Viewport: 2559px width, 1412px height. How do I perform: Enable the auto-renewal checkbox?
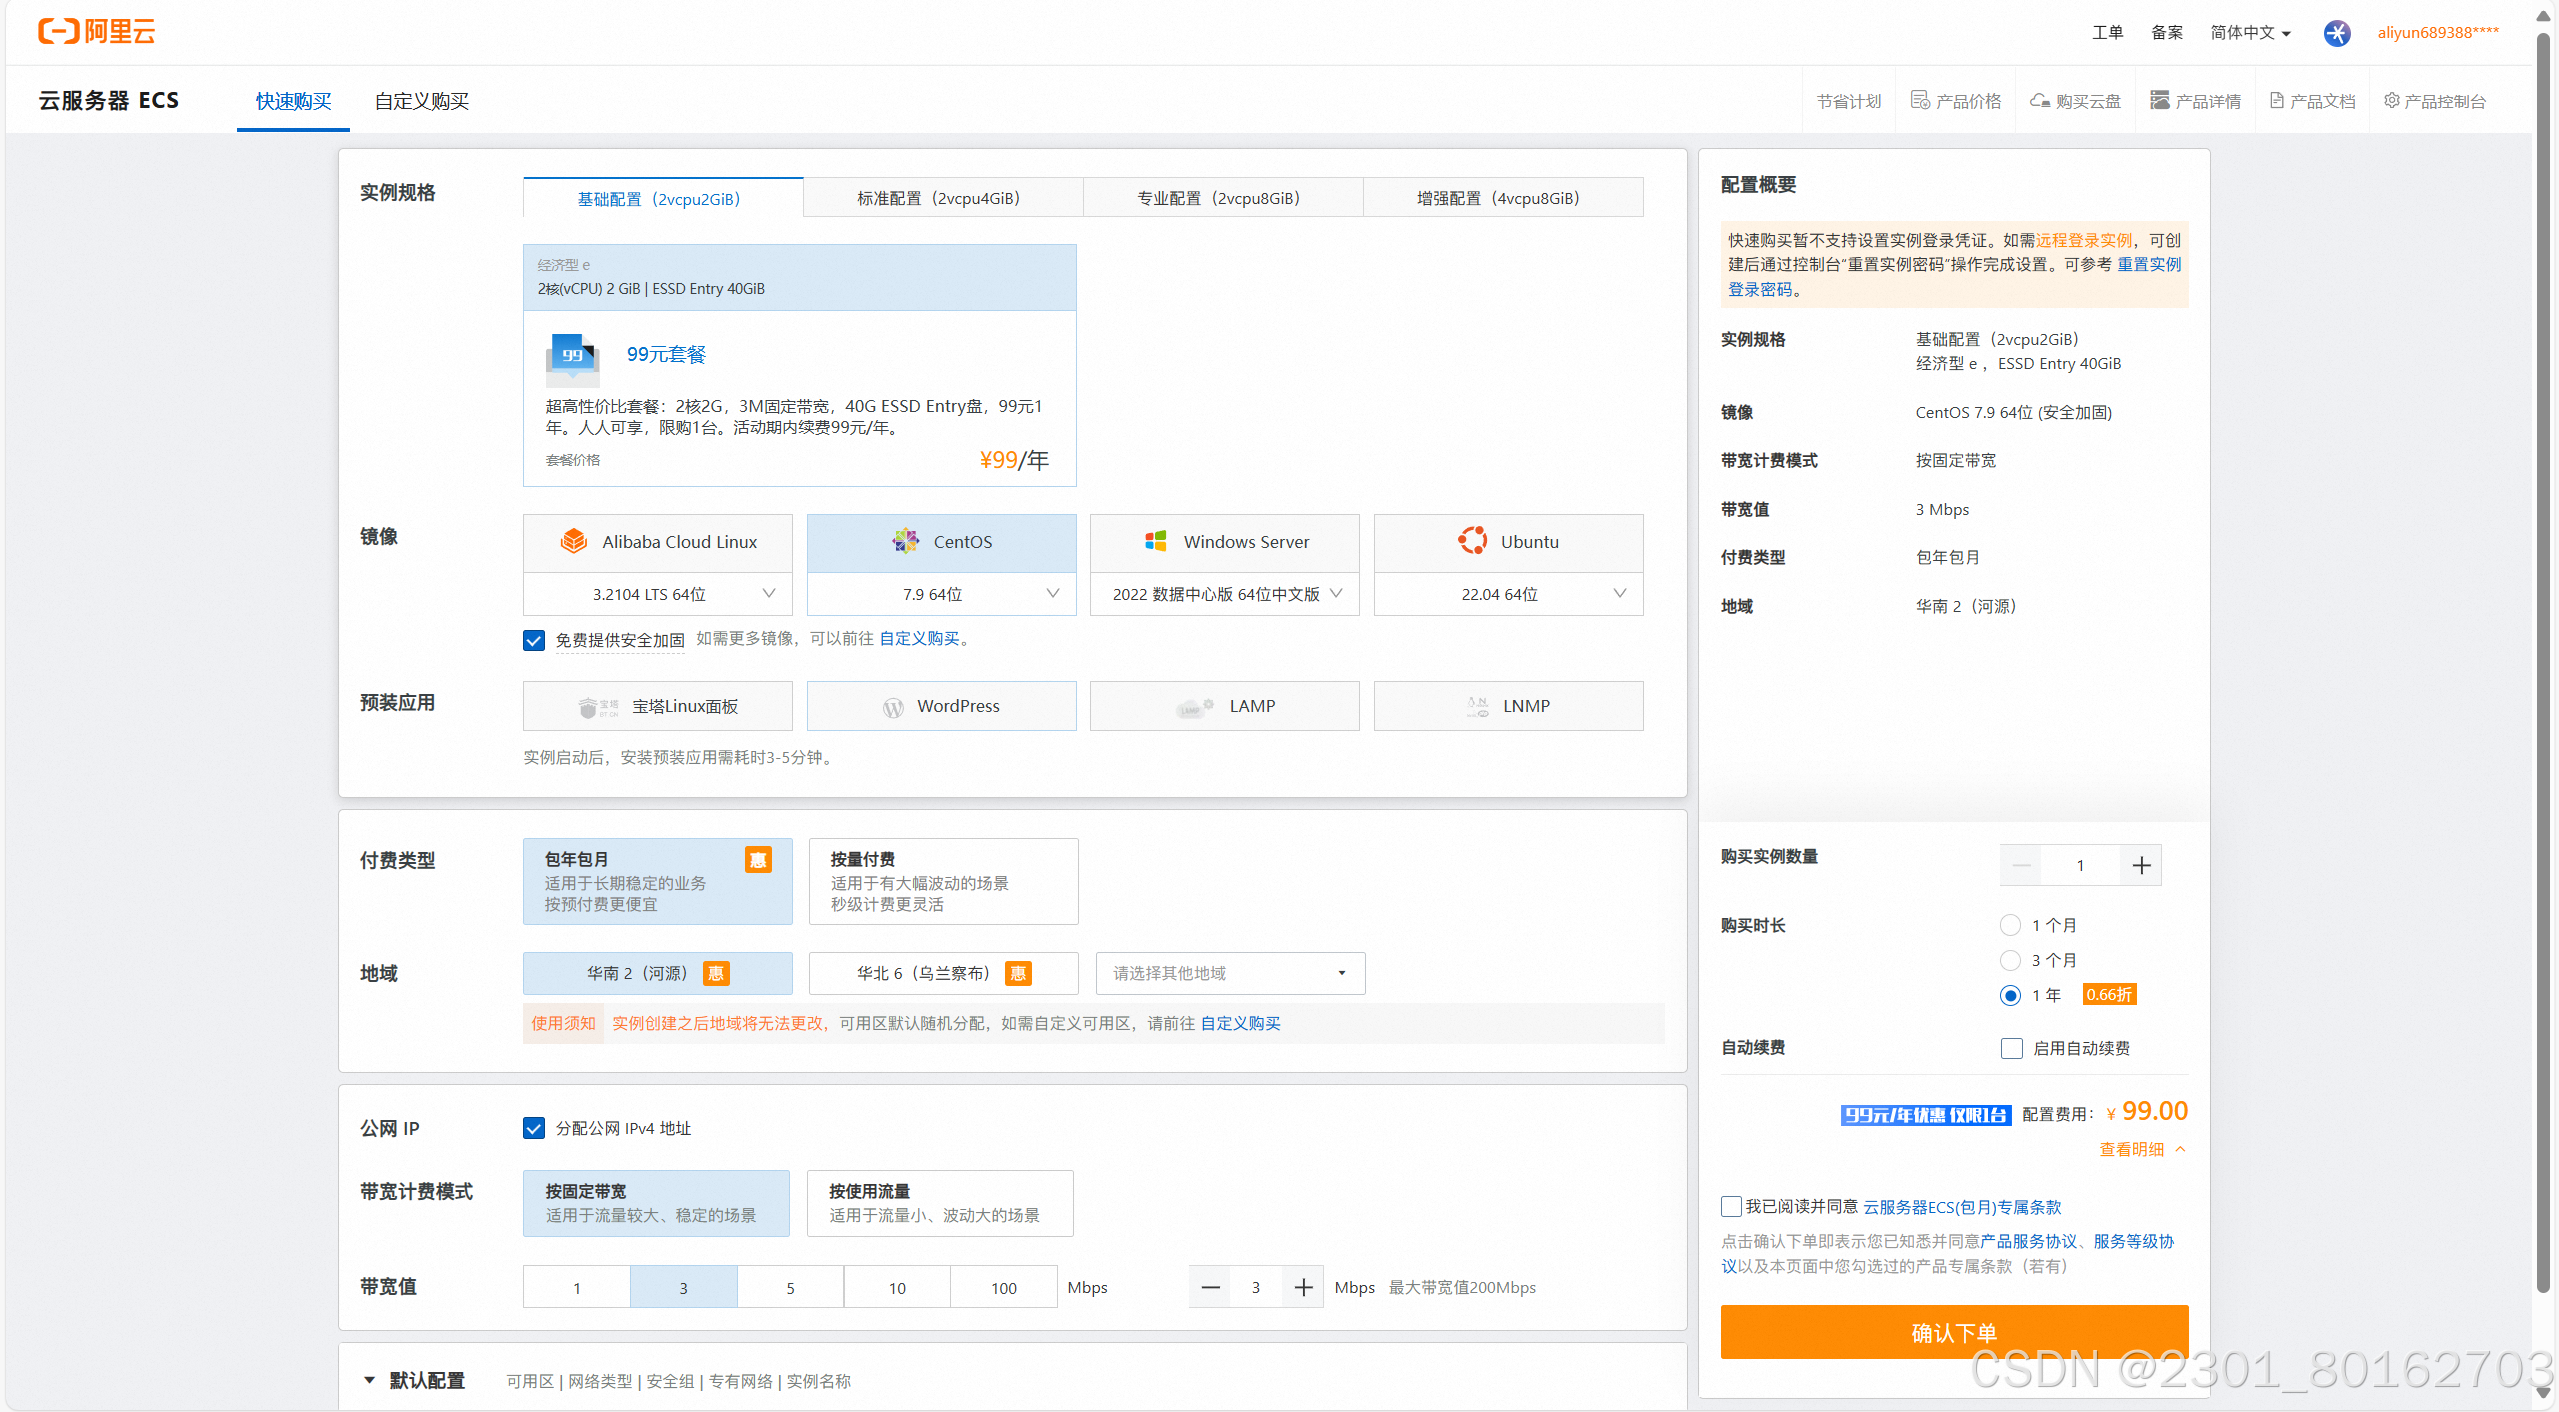coord(2012,1048)
